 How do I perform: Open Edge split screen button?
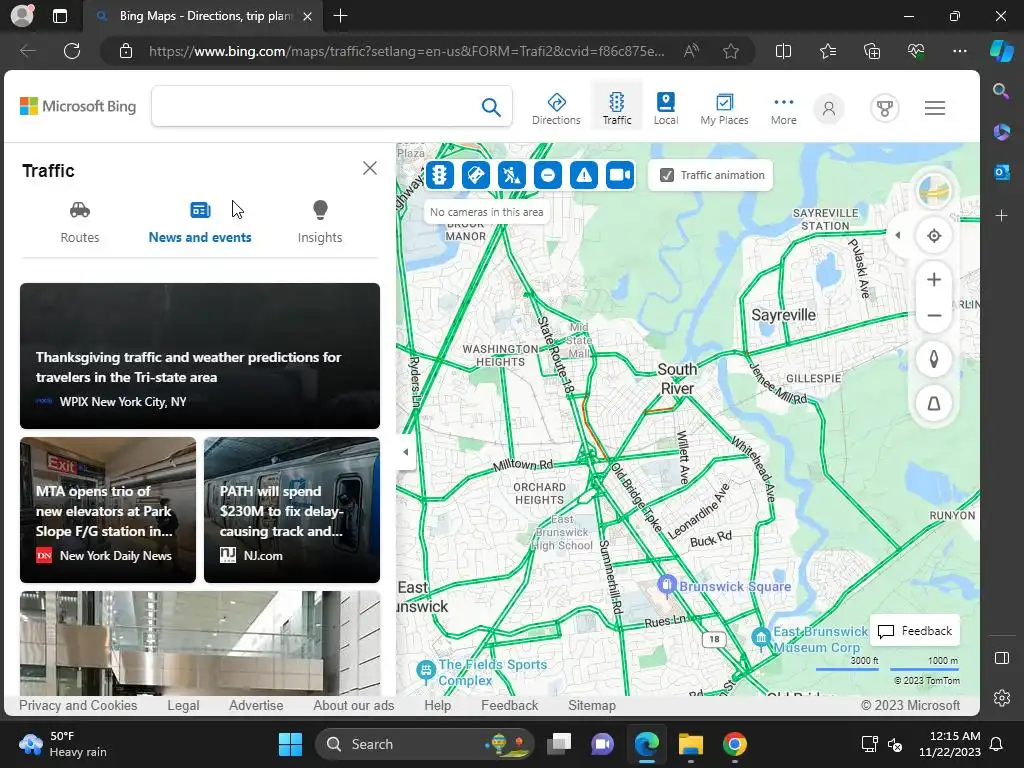click(x=783, y=51)
